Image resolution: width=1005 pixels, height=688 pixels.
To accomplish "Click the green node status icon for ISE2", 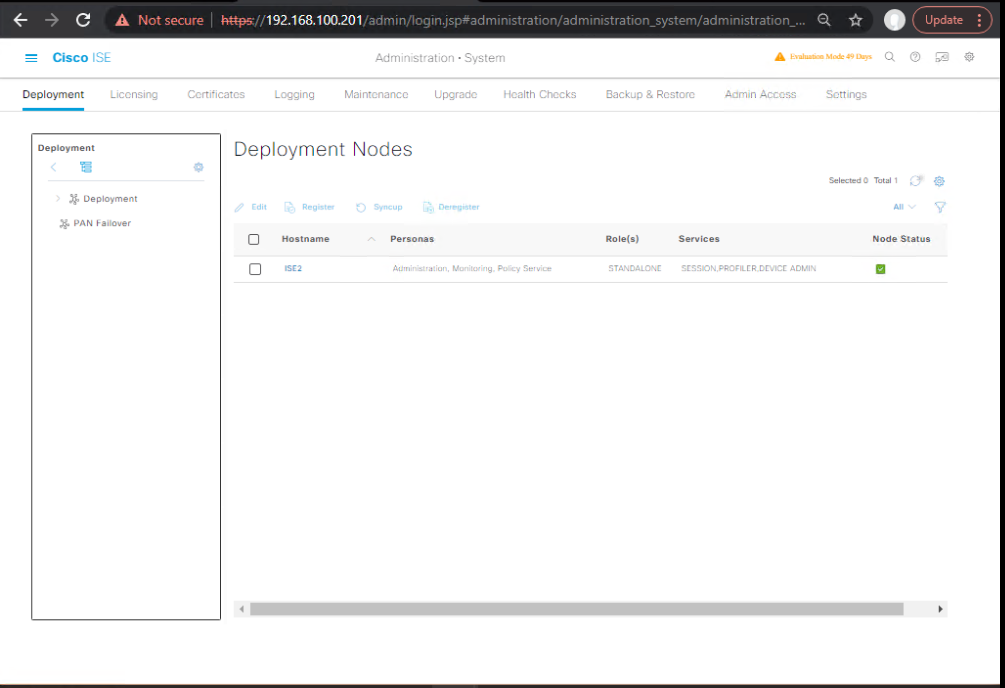I will point(880,269).
